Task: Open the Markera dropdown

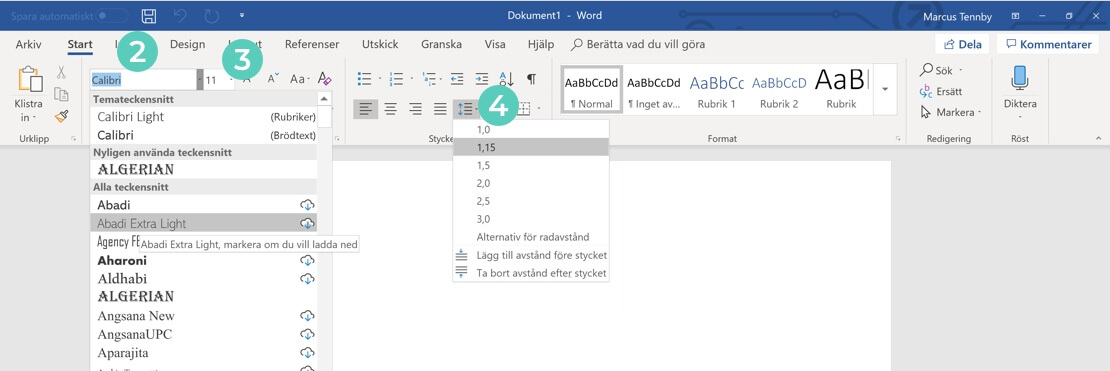Action: (951, 112)
